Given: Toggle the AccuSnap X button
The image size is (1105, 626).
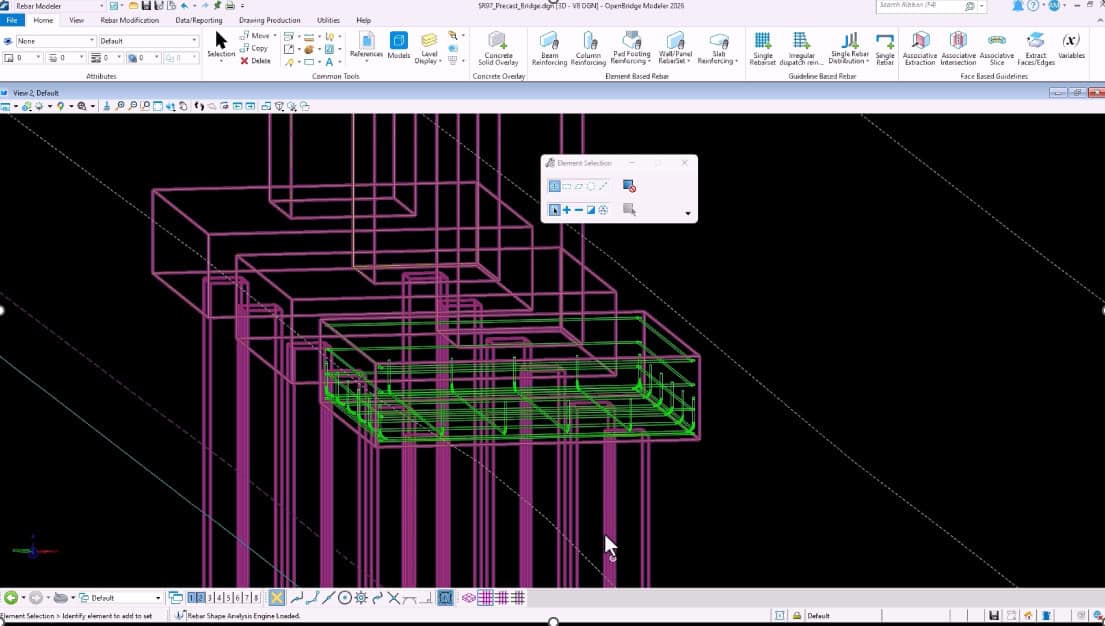Looking at the screenshot, I should (x=276, y=598).
